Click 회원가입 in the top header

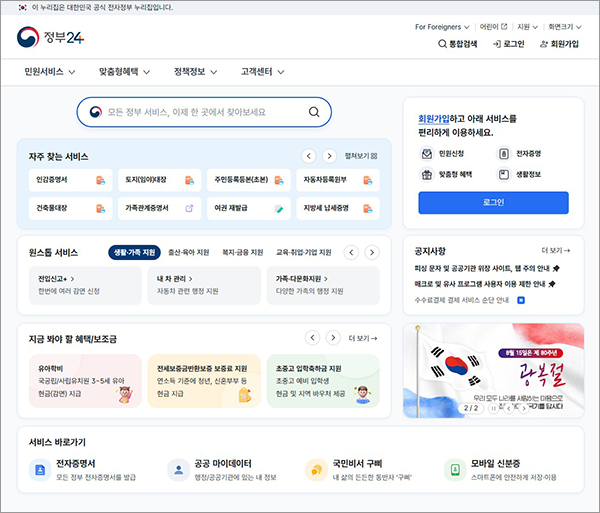point(559,44)
